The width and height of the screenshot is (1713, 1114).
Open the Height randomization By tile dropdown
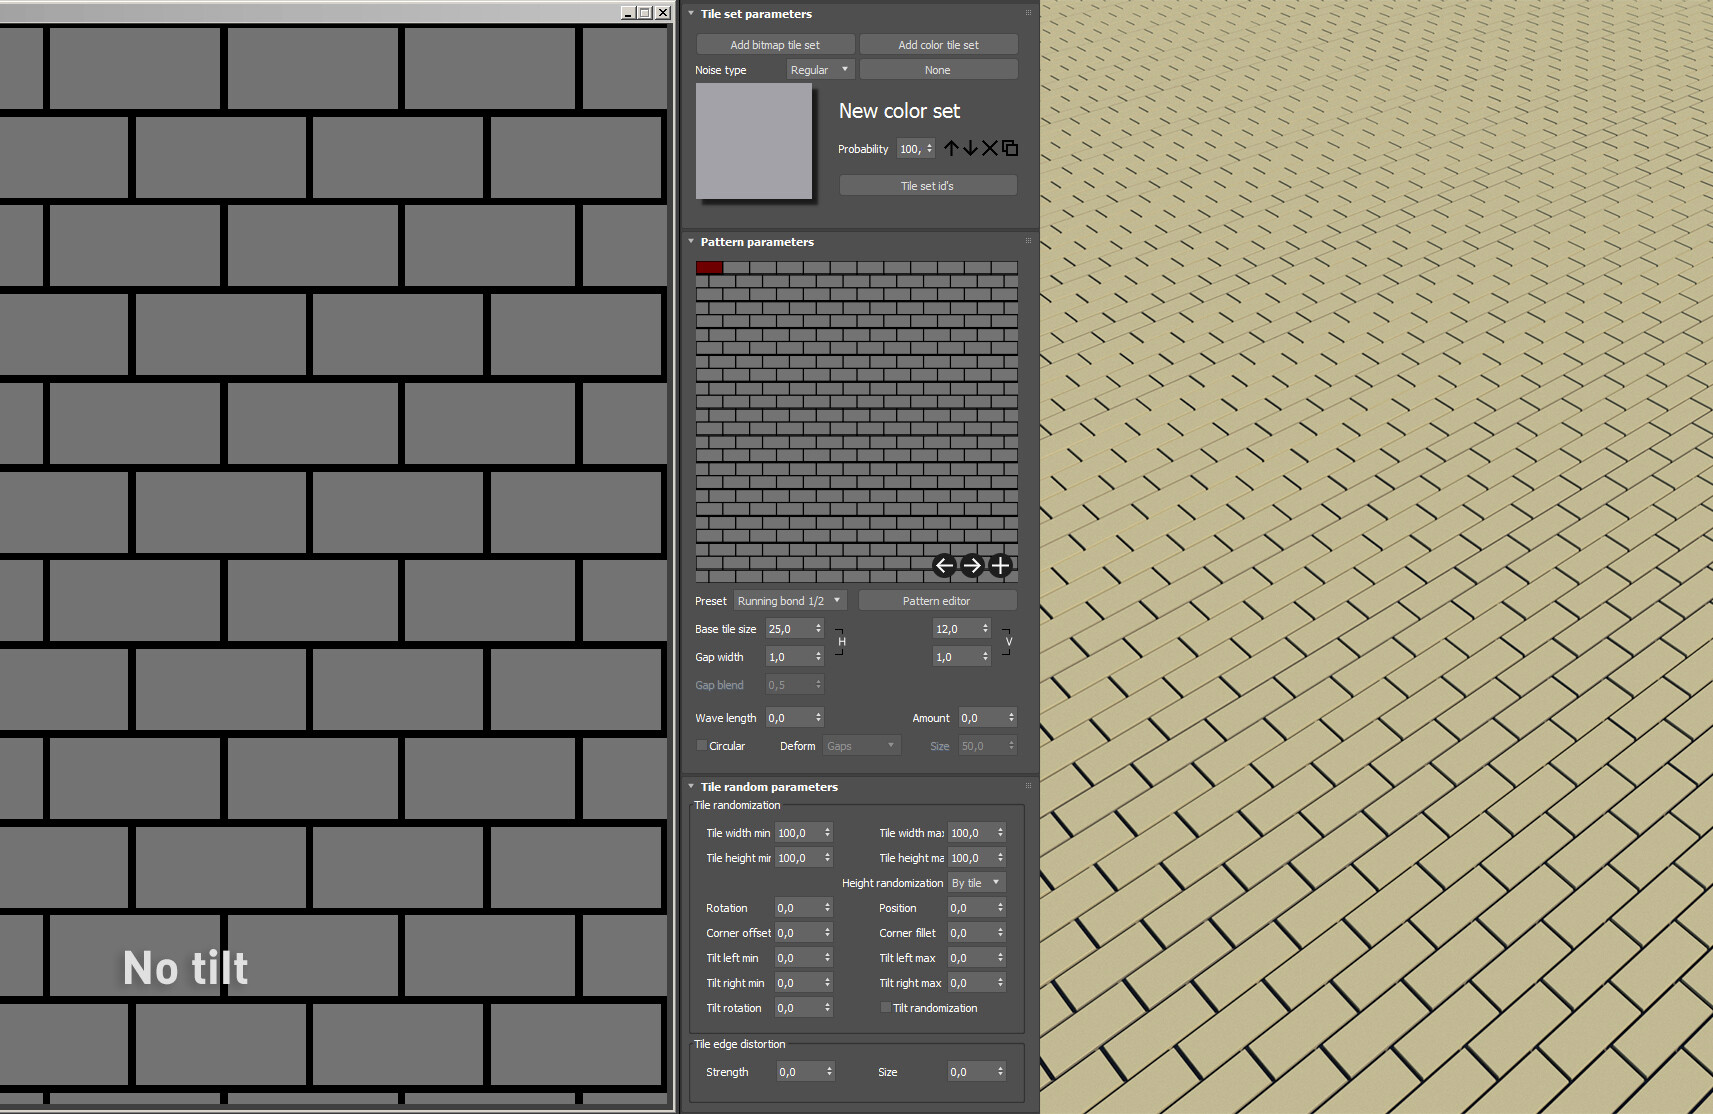tap(976, 883)
